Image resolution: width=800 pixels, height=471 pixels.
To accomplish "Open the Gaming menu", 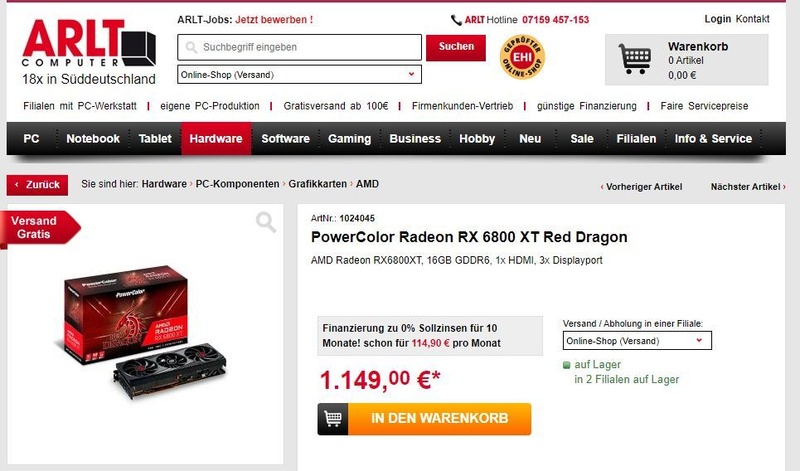I will tap(349, 138).
